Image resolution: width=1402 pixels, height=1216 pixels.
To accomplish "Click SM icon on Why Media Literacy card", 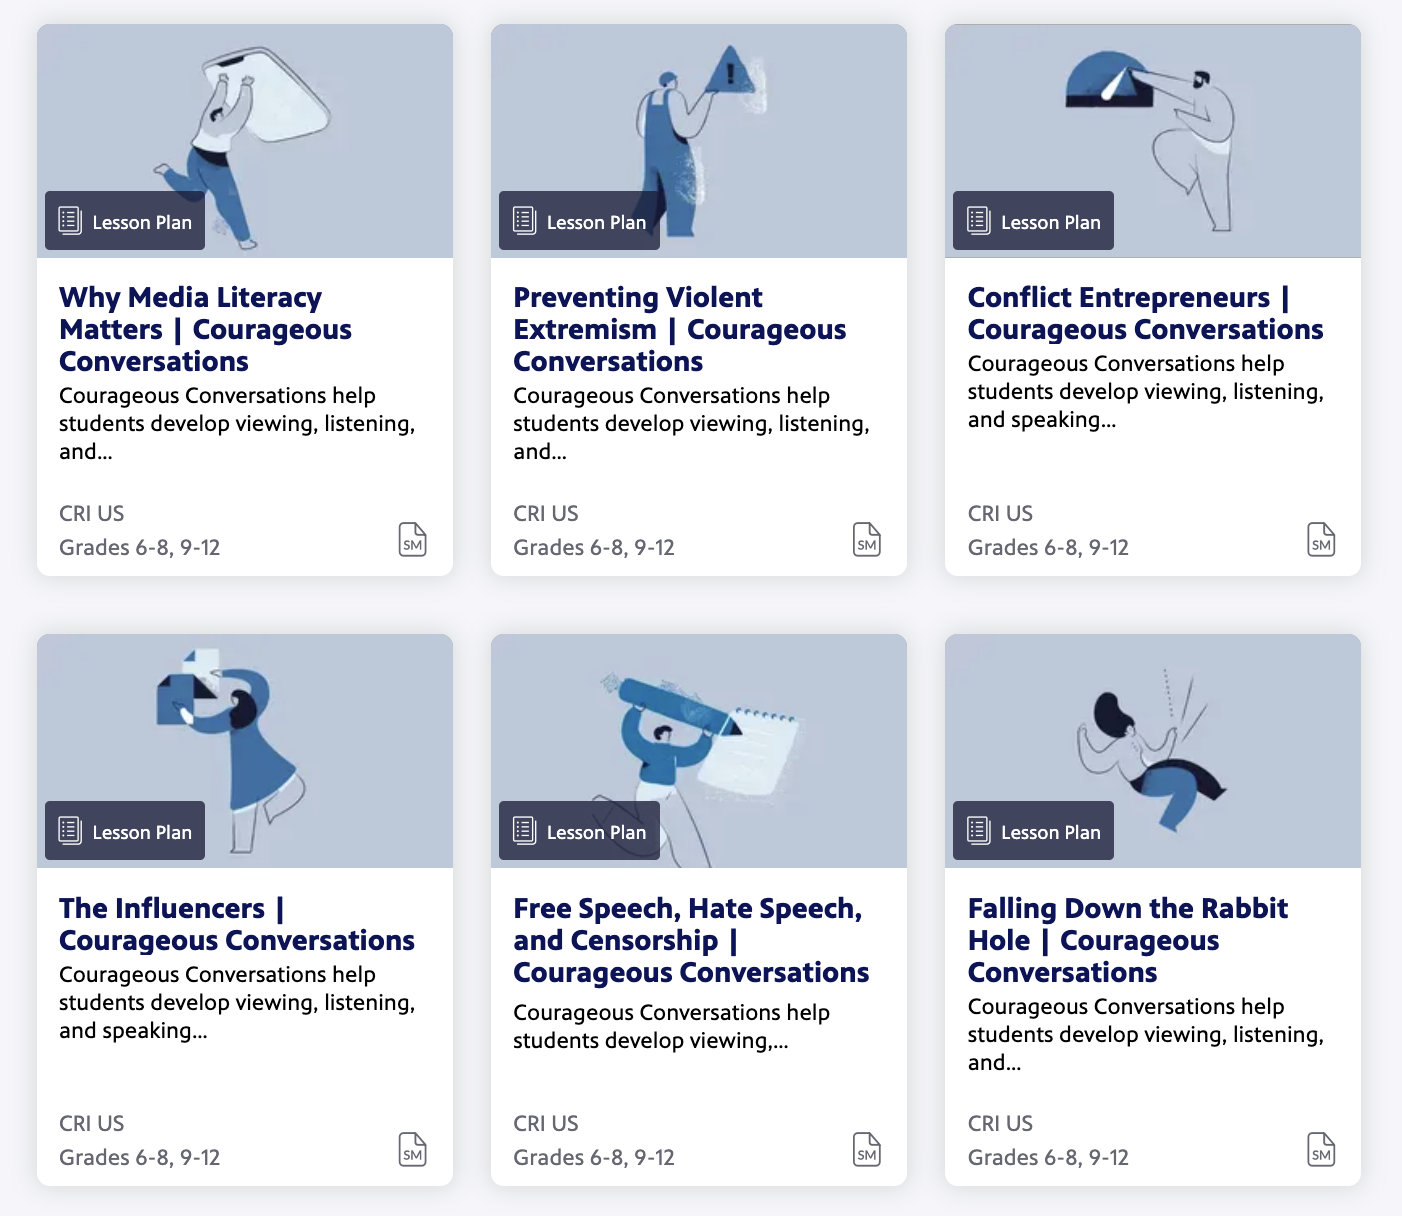I will click(412, 540).
